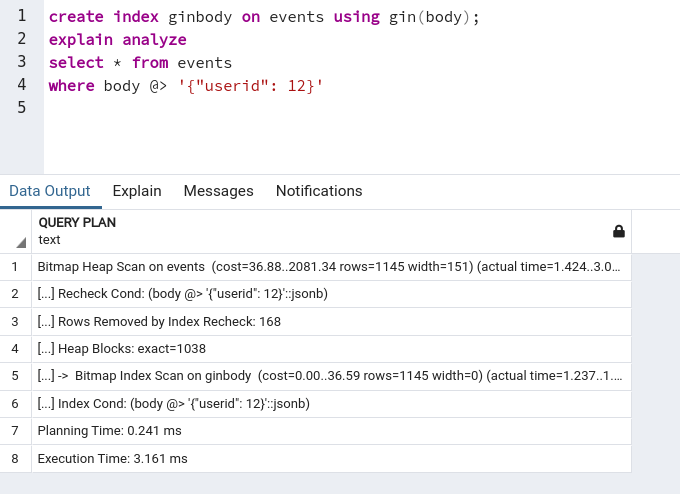Select row number 8 header
Viewport: 680px width, 494px height.
pos(16,458)
